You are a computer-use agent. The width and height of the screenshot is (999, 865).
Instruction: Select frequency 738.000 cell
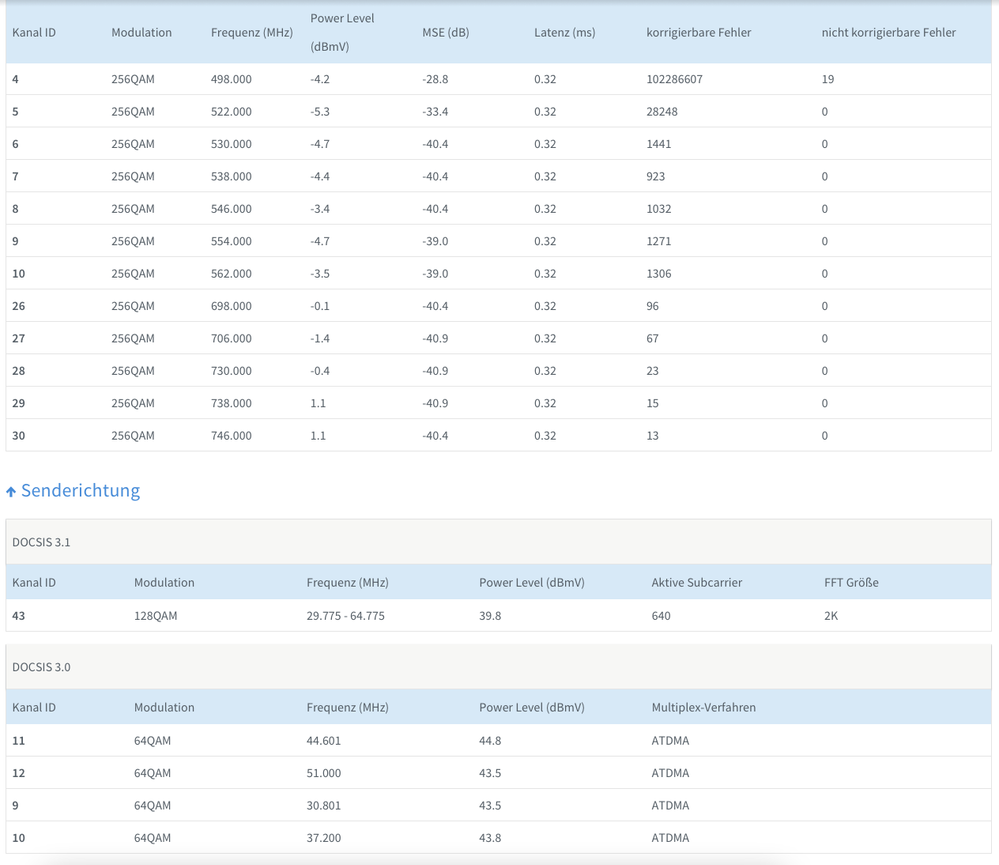231,403
